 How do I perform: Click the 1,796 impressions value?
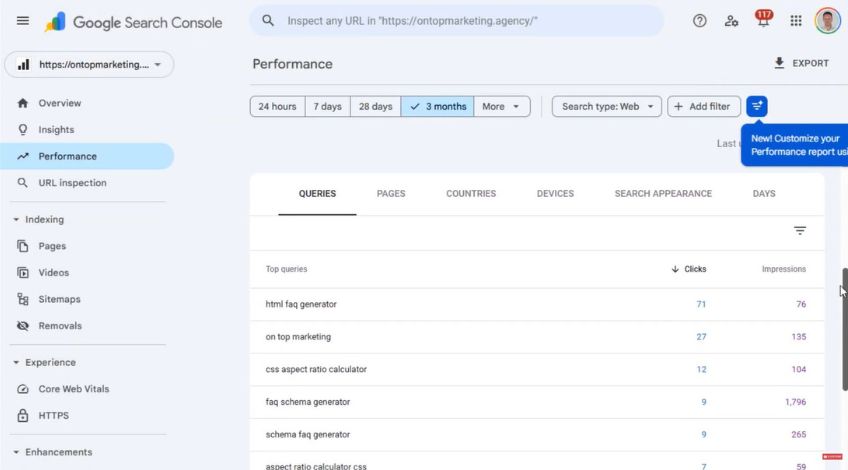tap(796, 402)
